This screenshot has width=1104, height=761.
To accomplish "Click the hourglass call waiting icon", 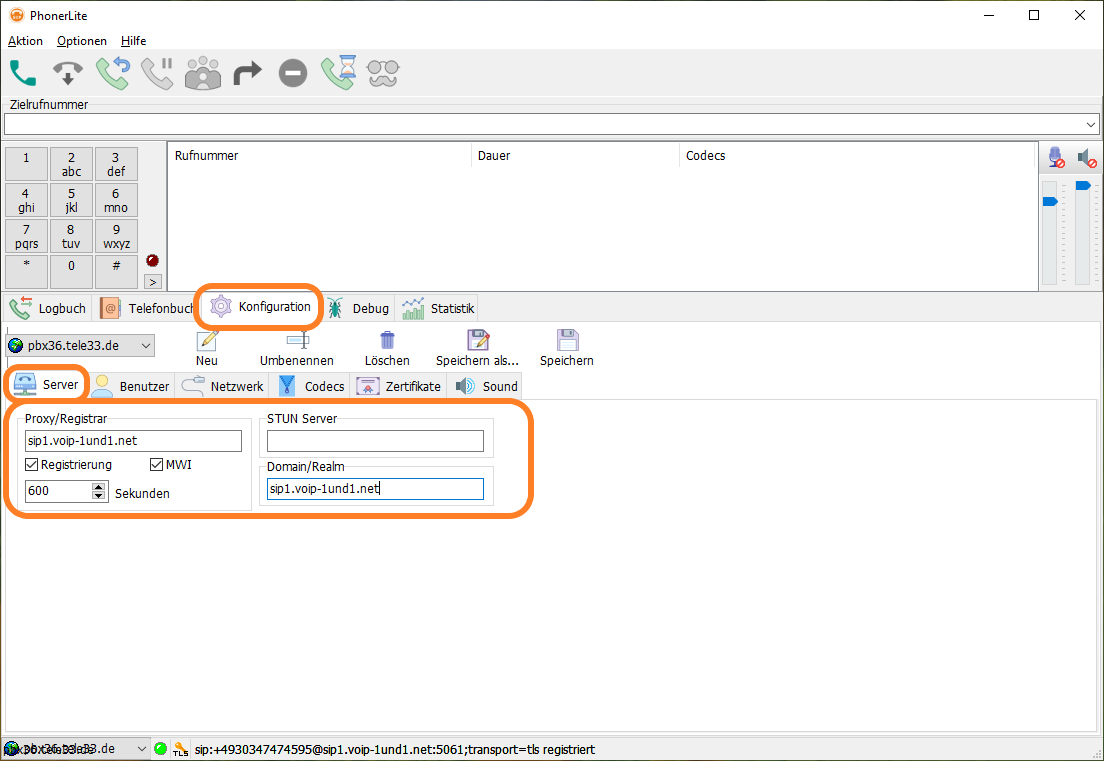I will pos(339,73).
